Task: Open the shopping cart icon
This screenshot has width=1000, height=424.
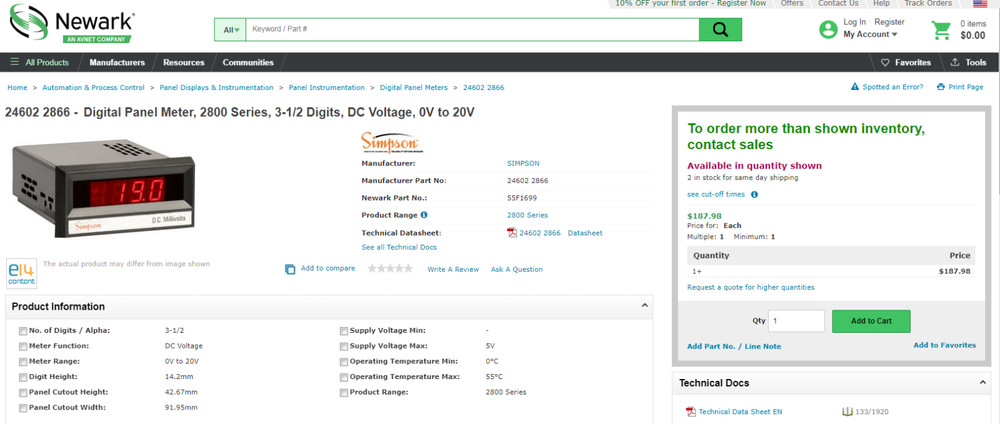Action: (941, 30)
